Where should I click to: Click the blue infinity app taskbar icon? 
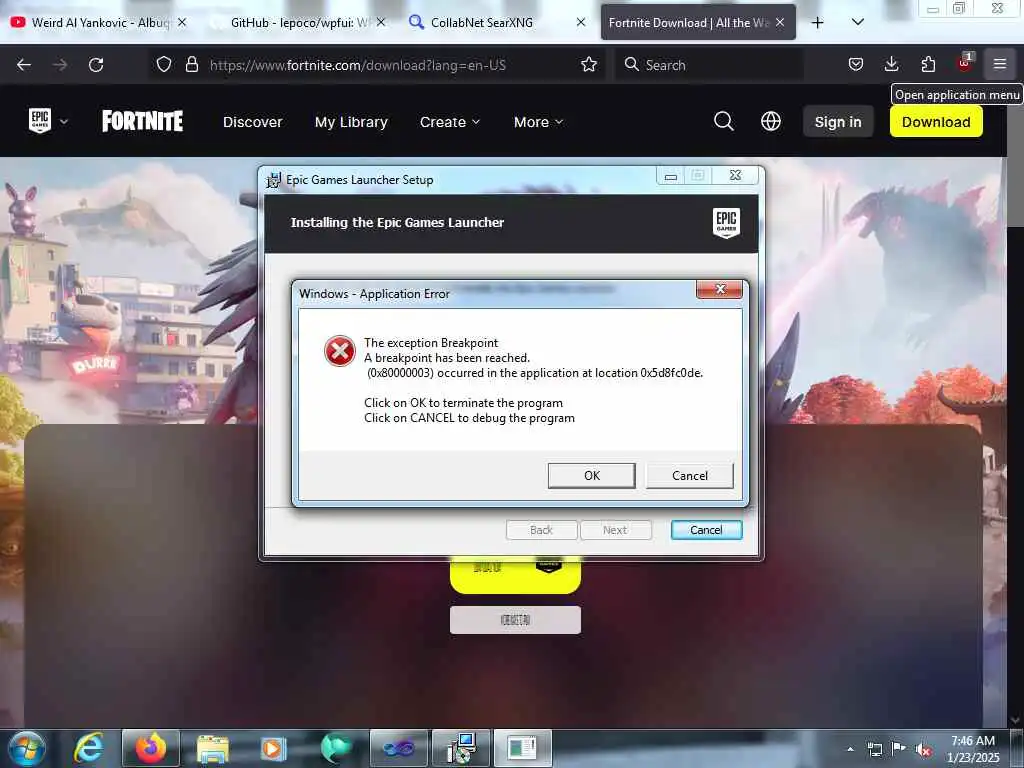(x=398, y=748)
